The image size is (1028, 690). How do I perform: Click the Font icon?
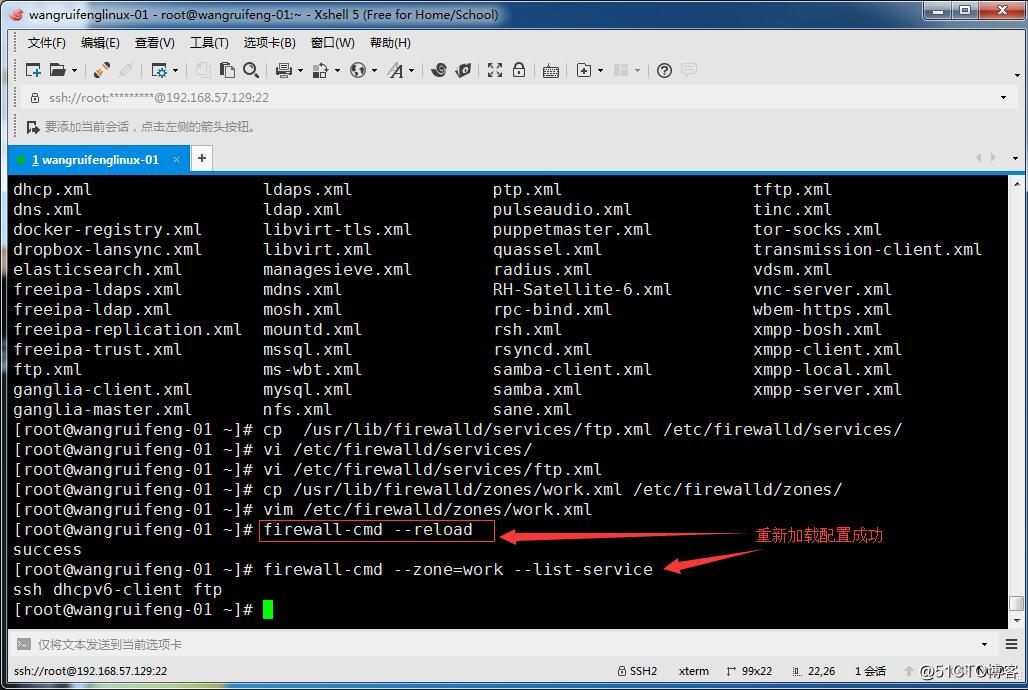pos(395,70)
